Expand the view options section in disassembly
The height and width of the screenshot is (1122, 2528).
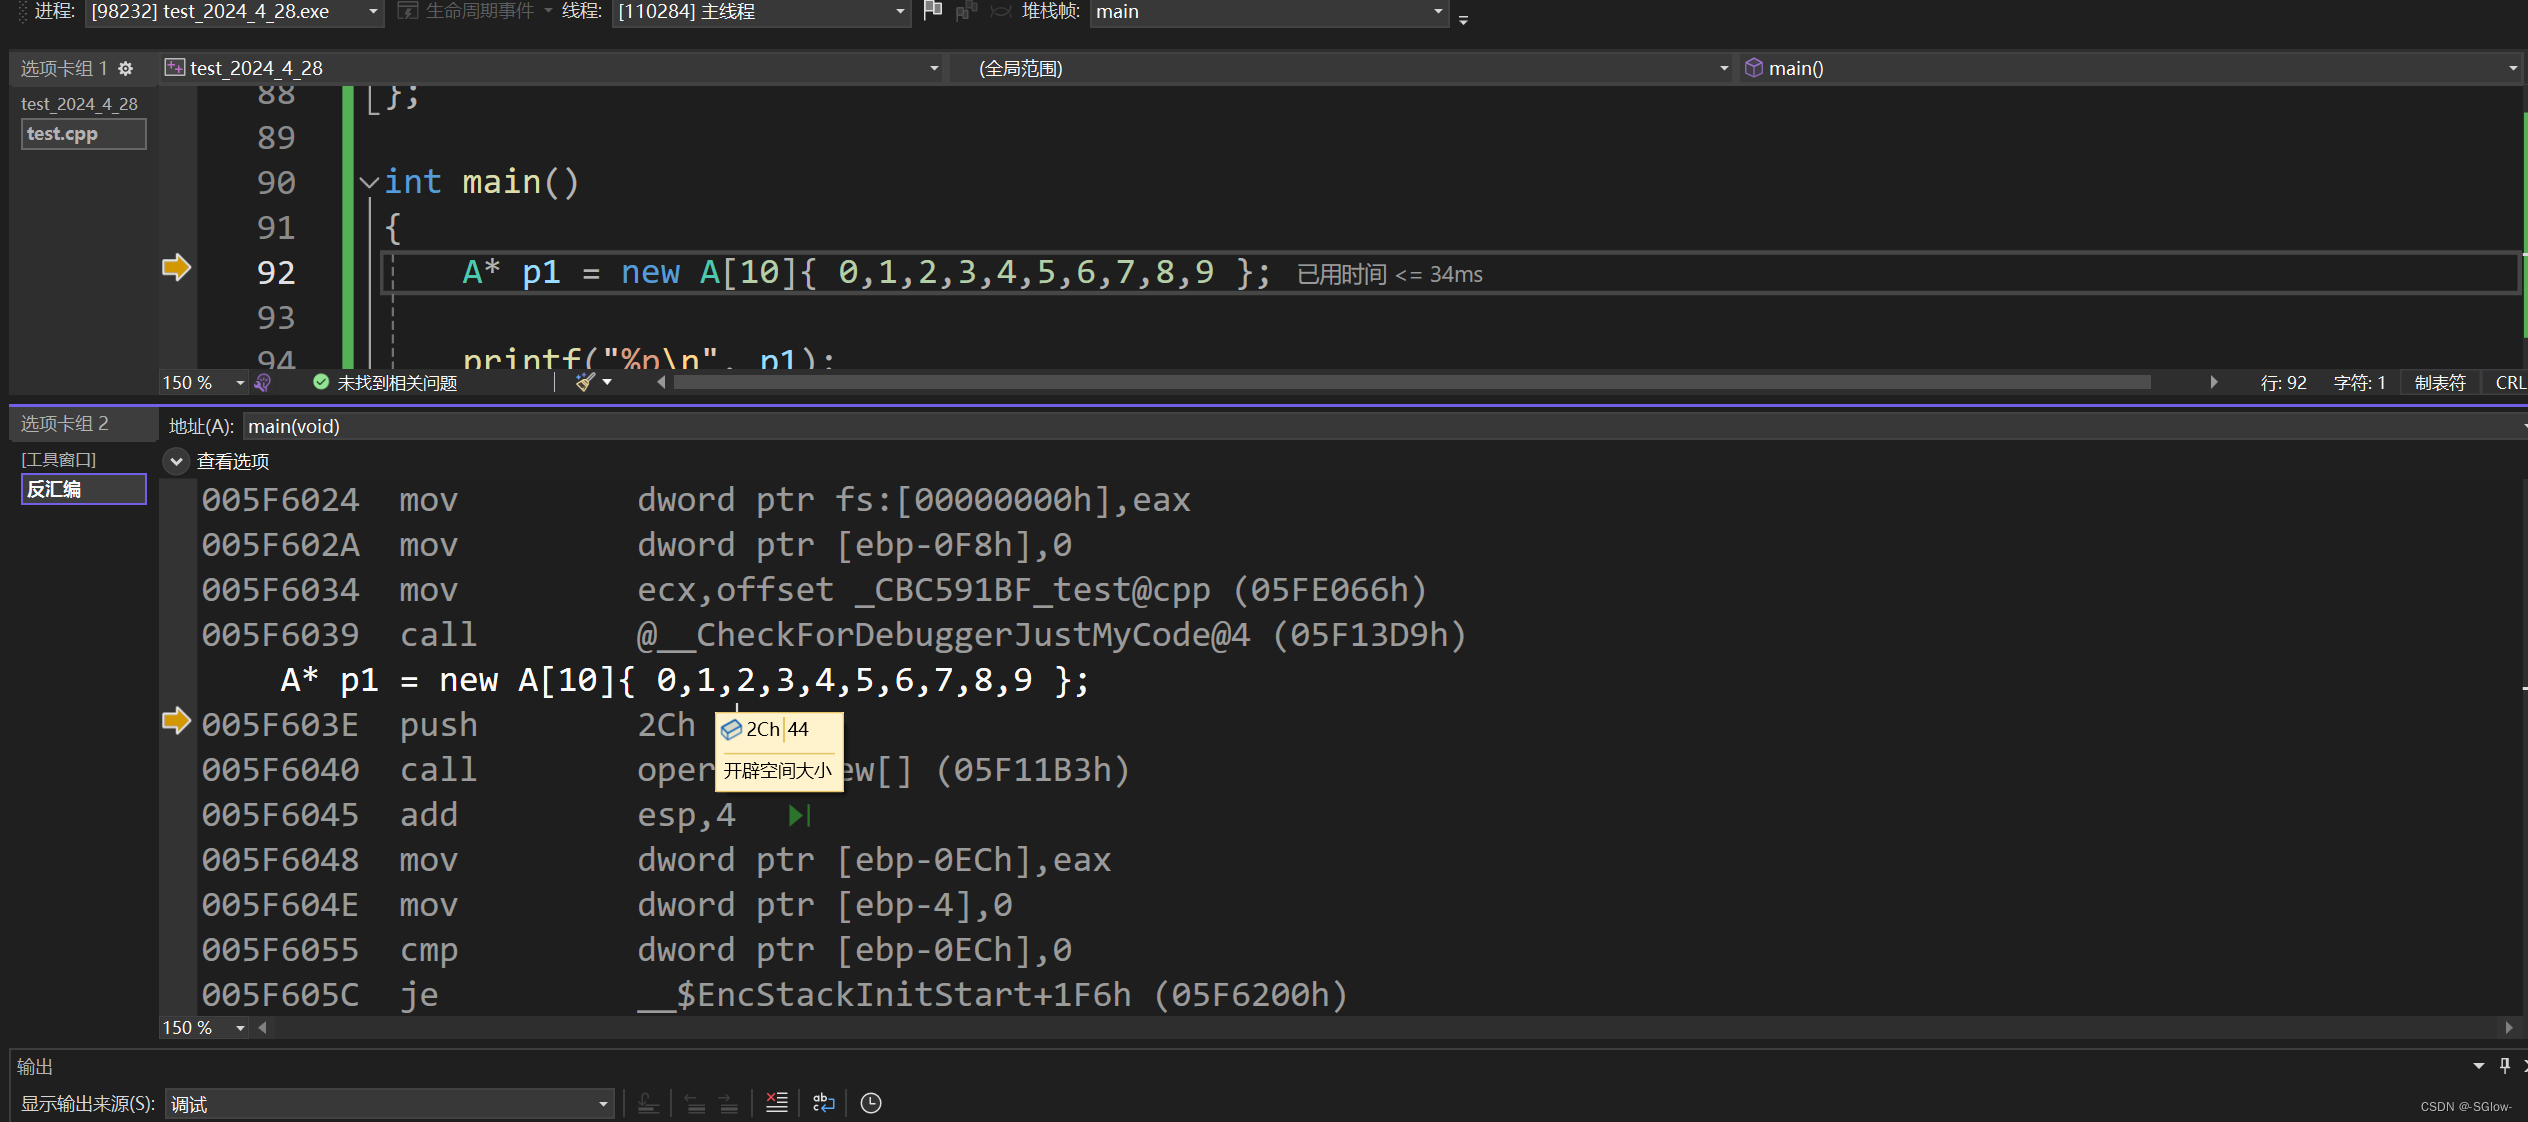tap(176, 461)
